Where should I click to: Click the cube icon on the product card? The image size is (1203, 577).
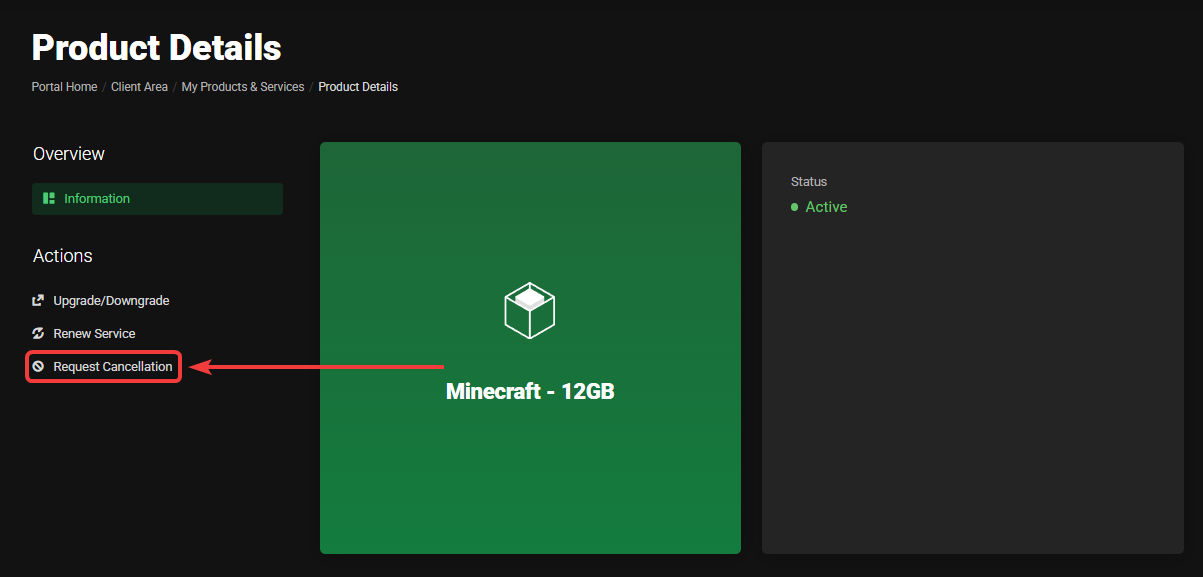click(530, 309)
